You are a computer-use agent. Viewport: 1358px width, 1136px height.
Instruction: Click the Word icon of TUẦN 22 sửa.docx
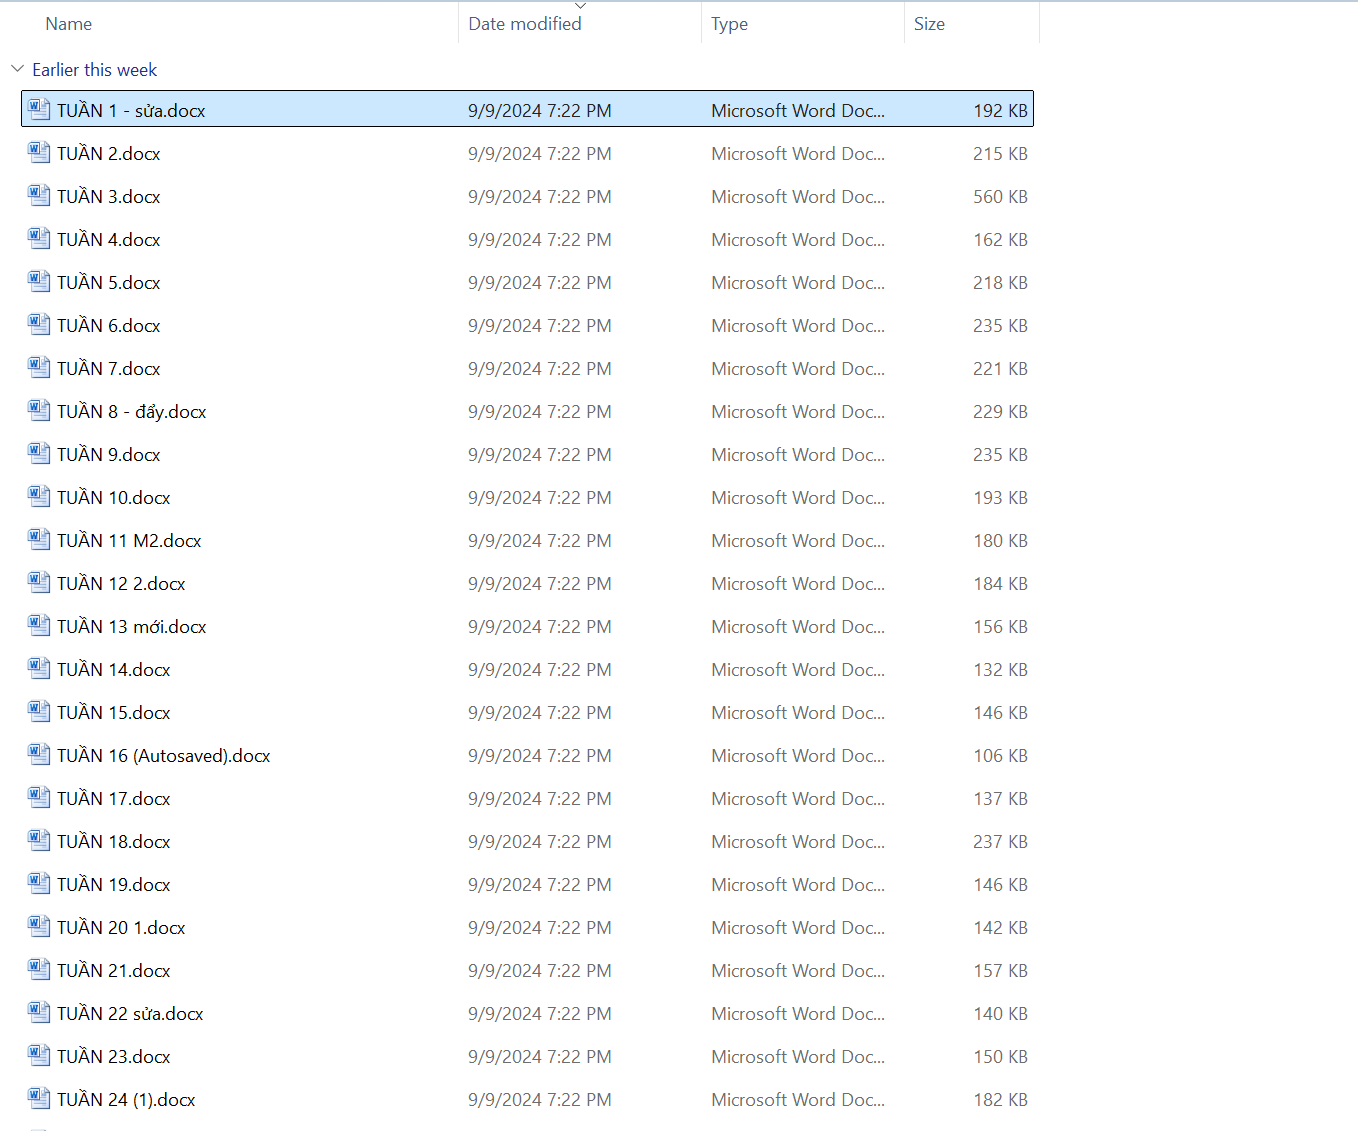point(39,1012)
